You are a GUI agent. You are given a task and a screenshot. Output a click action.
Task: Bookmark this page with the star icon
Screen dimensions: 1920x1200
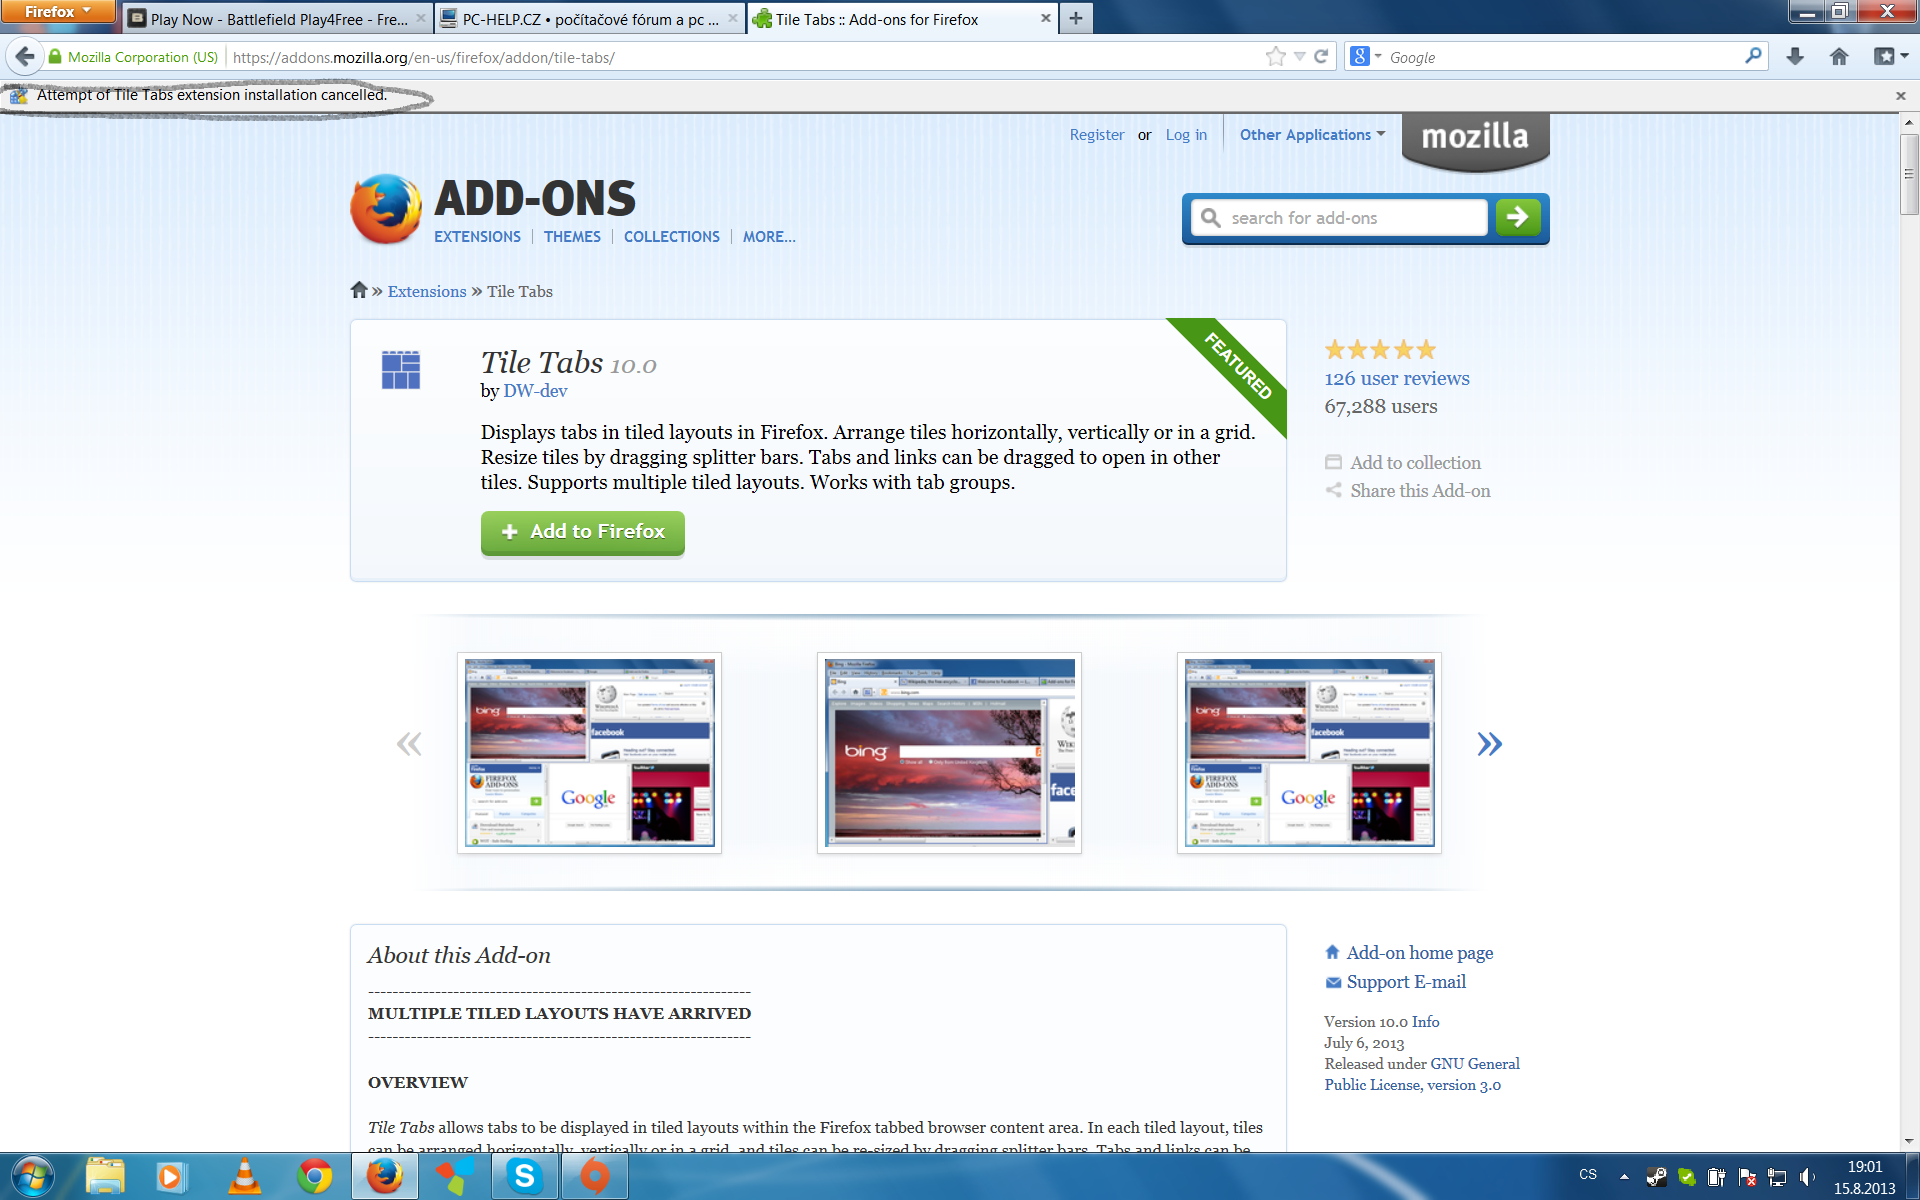coord(1275,57)
